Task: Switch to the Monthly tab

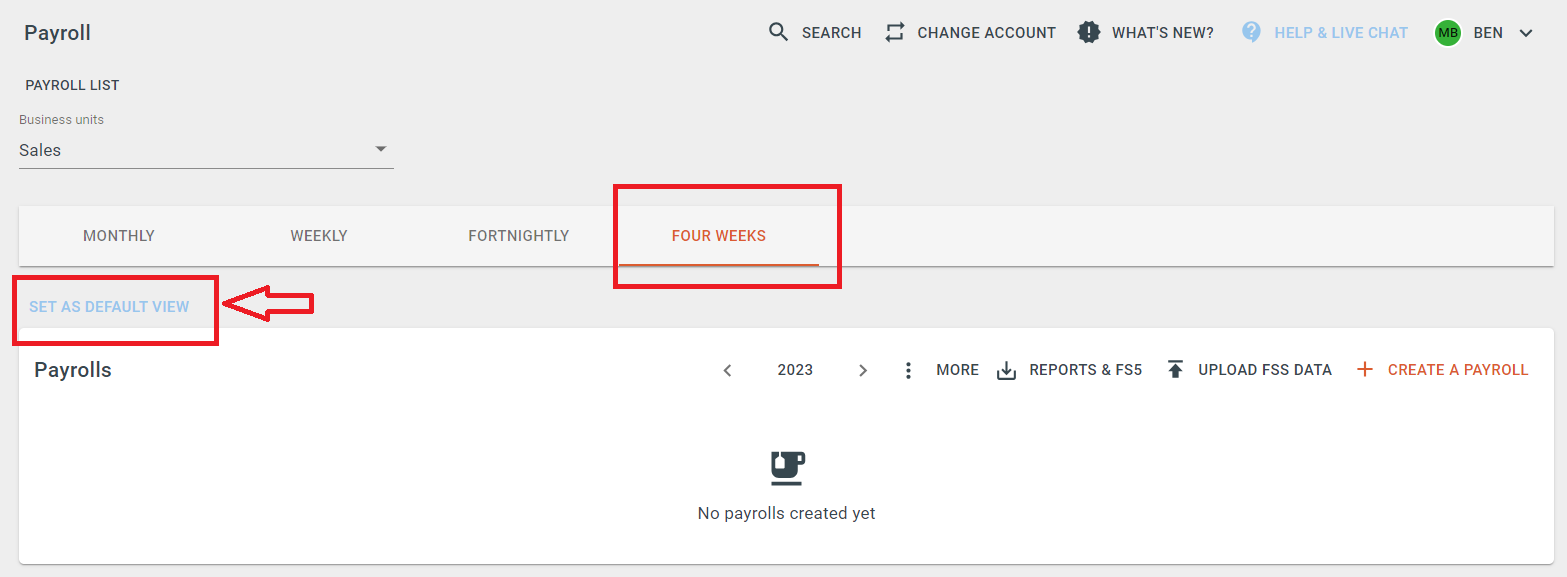Action: [x=119, y=236]
